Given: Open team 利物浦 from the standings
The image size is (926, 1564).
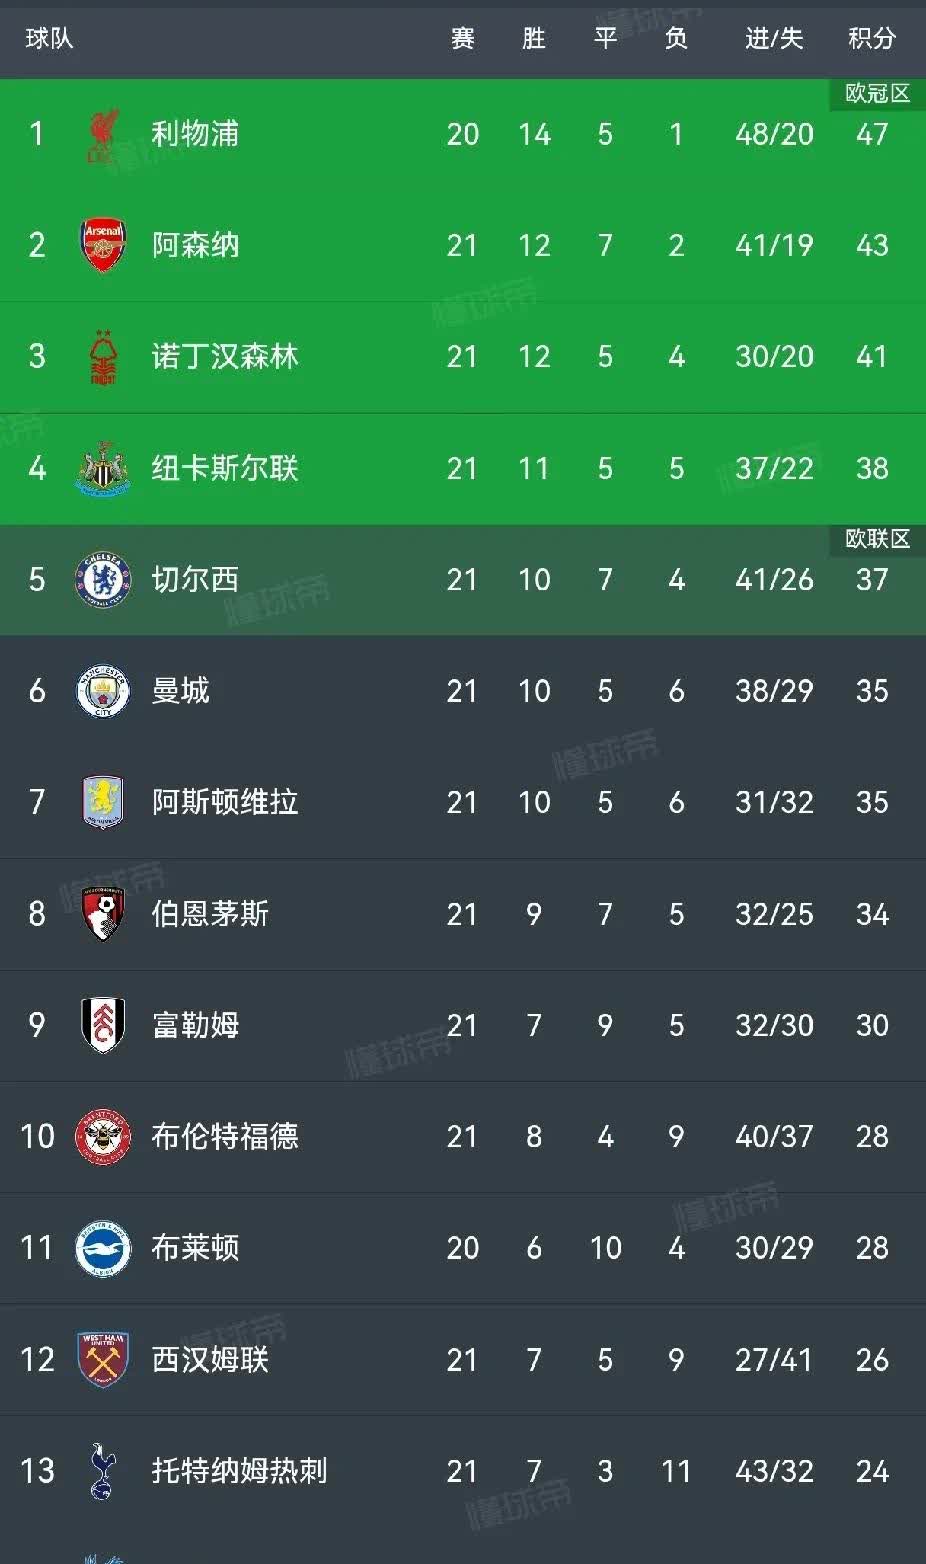Looking at the screenshot, I should 193,133.
